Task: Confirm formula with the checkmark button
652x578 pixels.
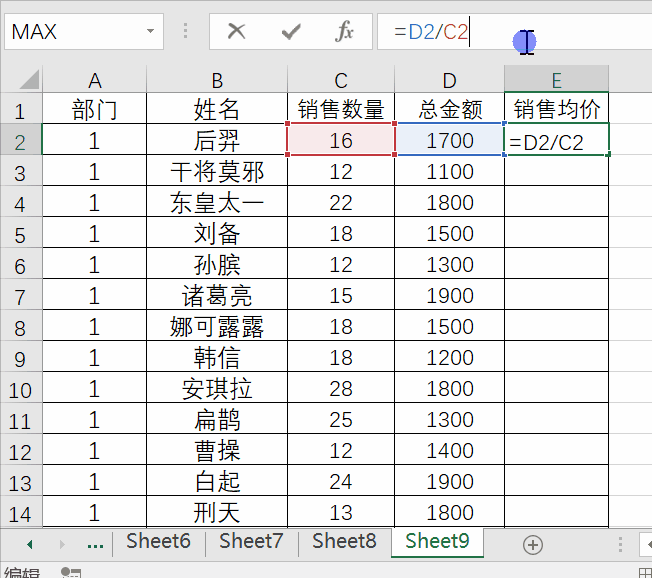Action: pos(291,31)
